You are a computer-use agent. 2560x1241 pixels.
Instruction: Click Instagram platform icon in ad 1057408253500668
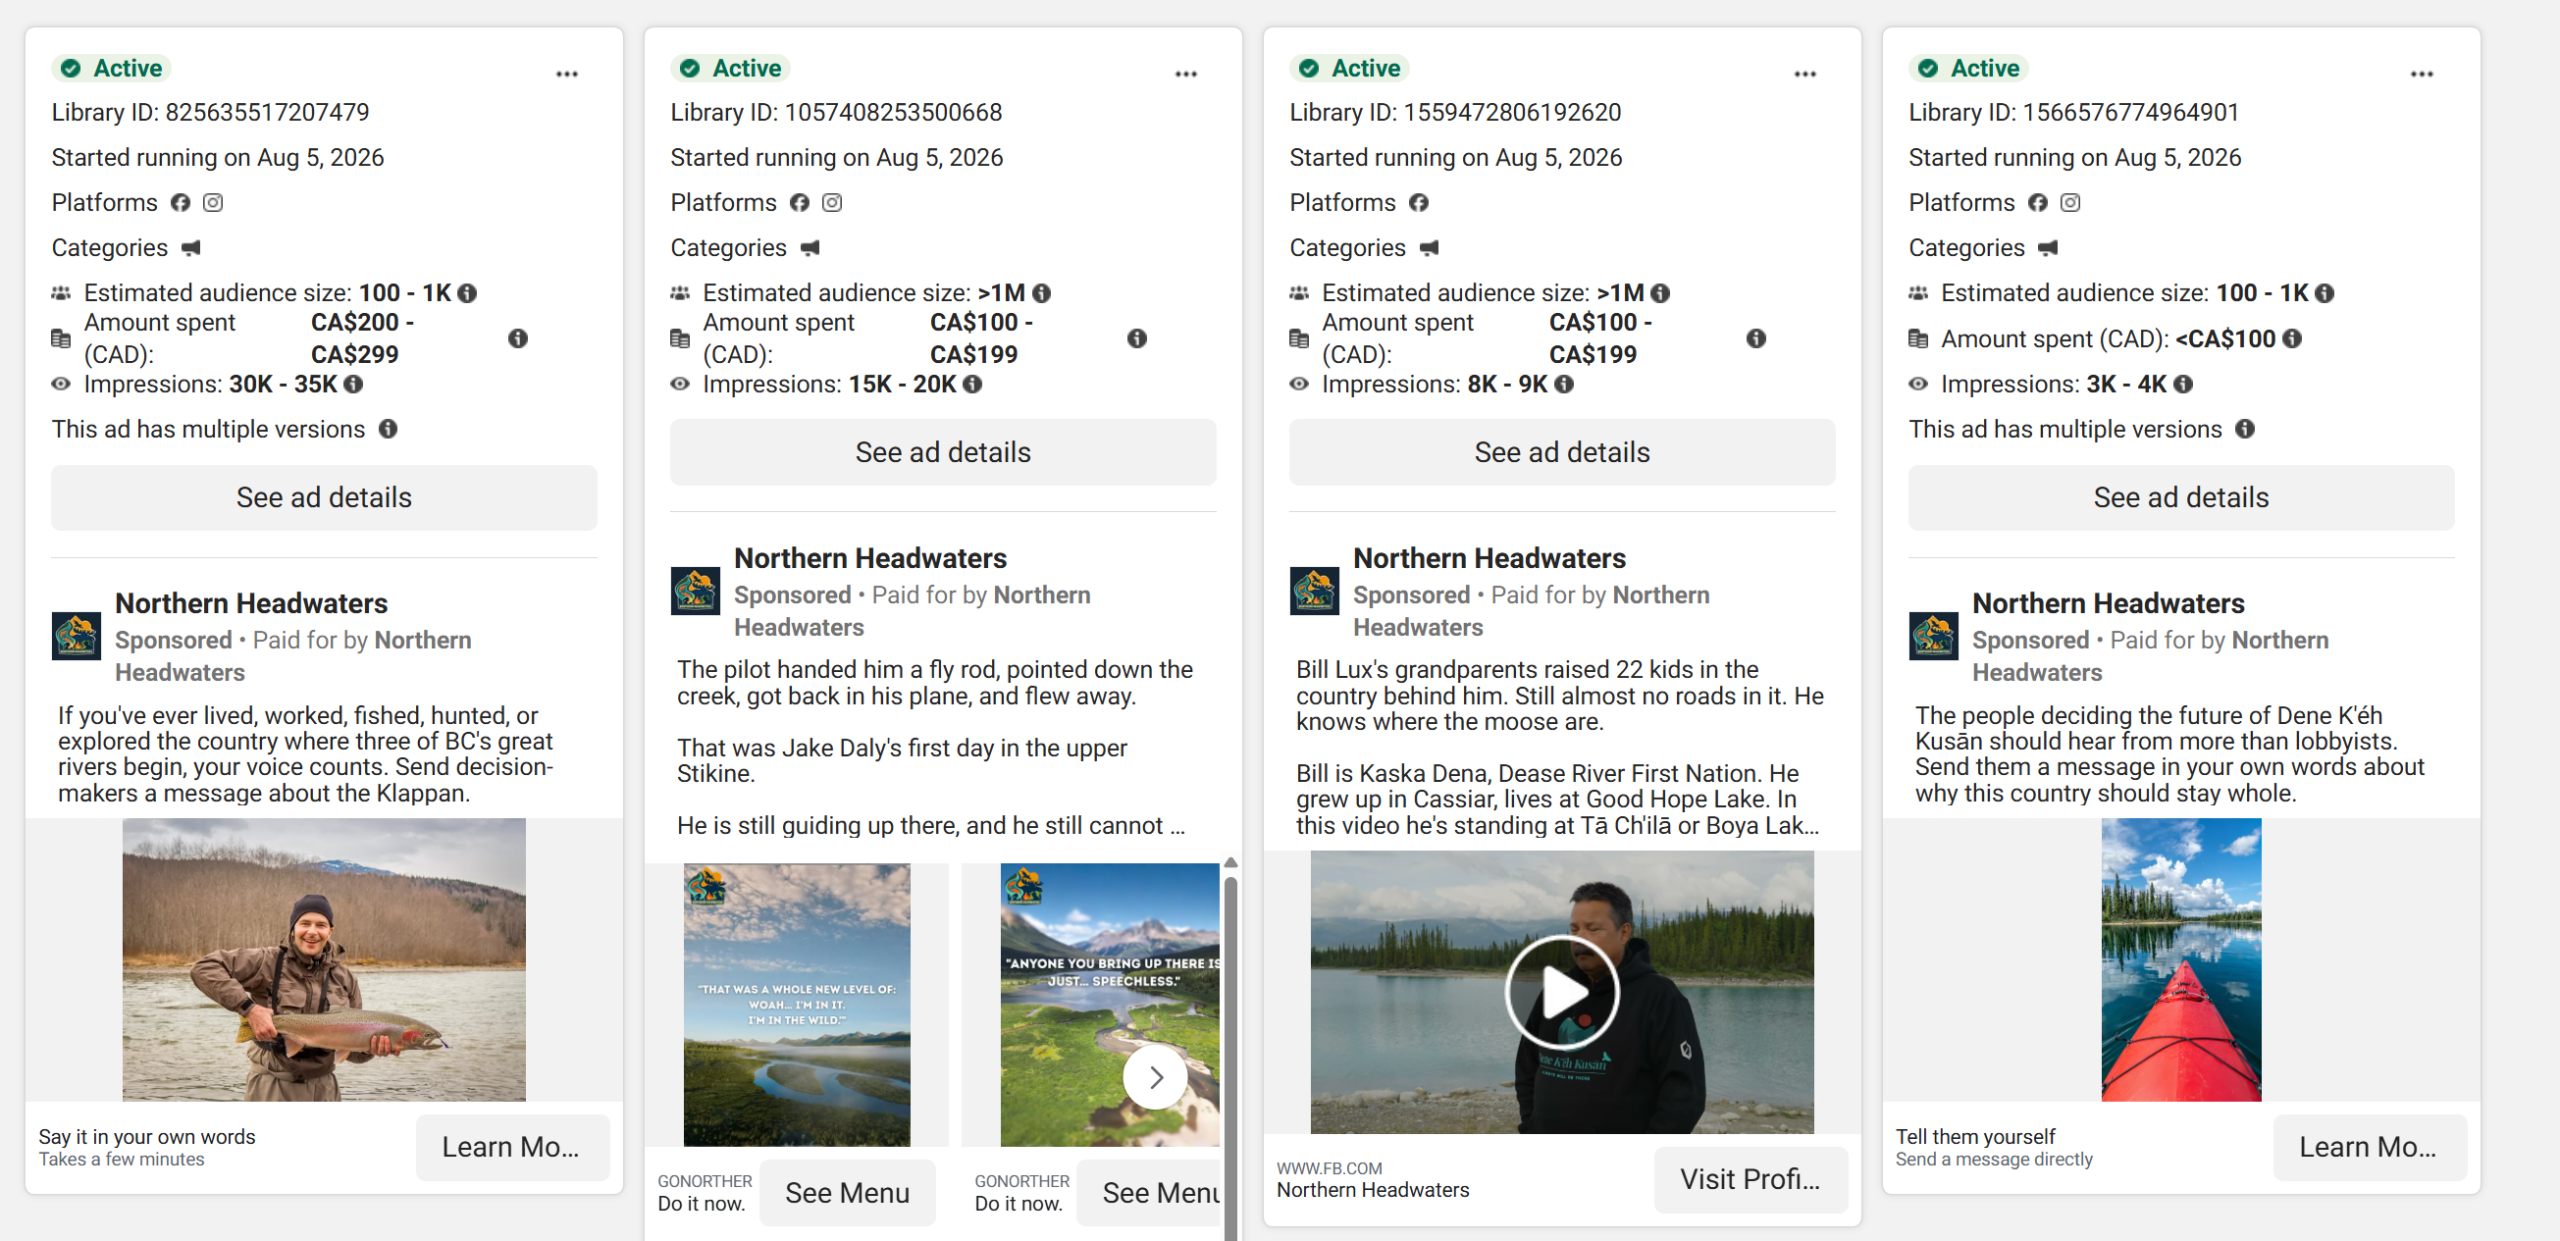tap(832, 203)
